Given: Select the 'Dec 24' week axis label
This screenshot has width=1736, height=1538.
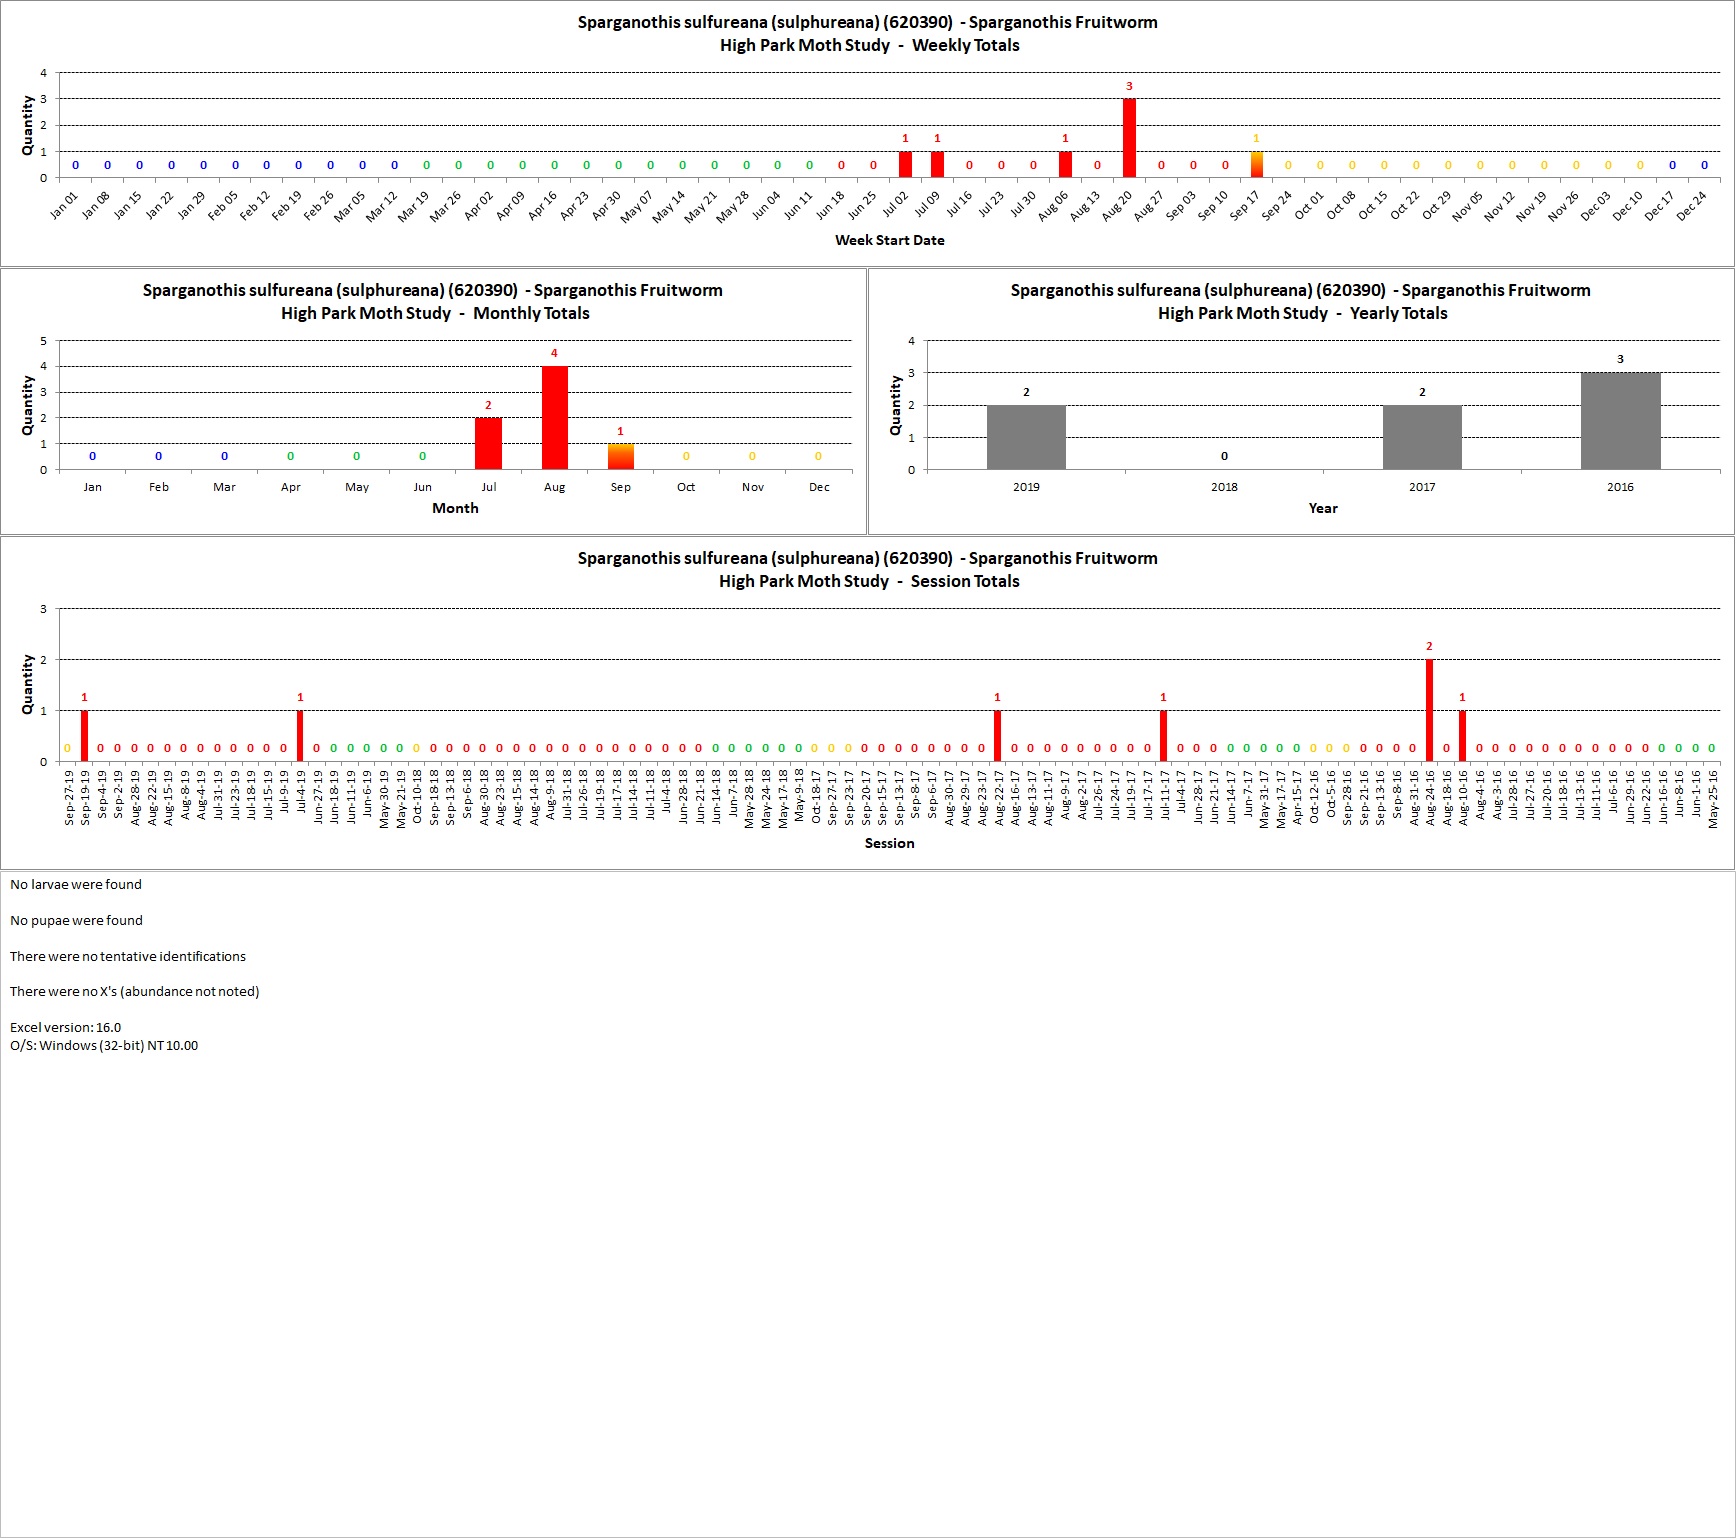Looking at the screenshot, I should [x=1691, y=205].
